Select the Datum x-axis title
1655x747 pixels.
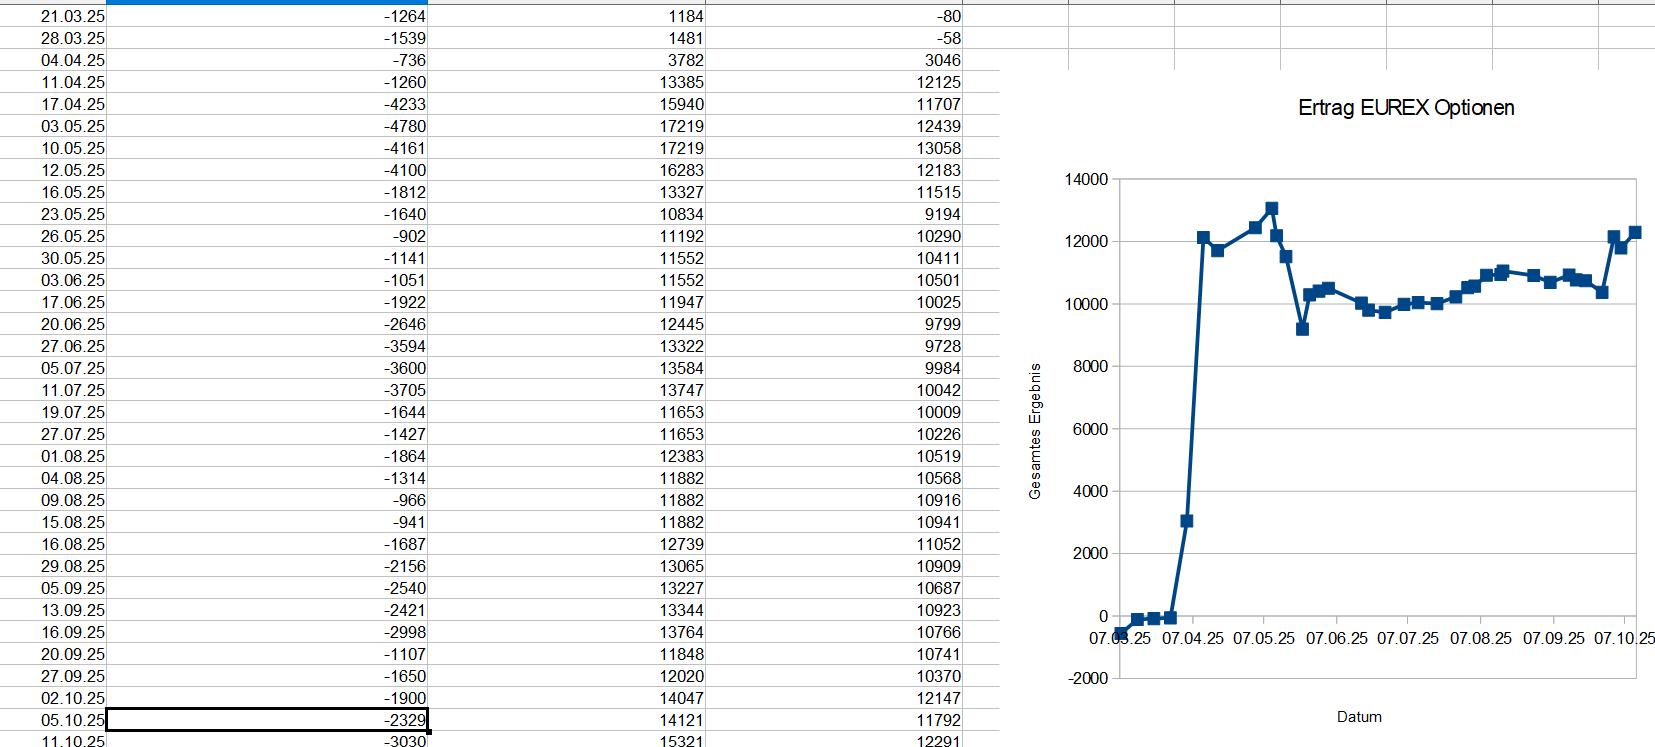(1359, 717)
